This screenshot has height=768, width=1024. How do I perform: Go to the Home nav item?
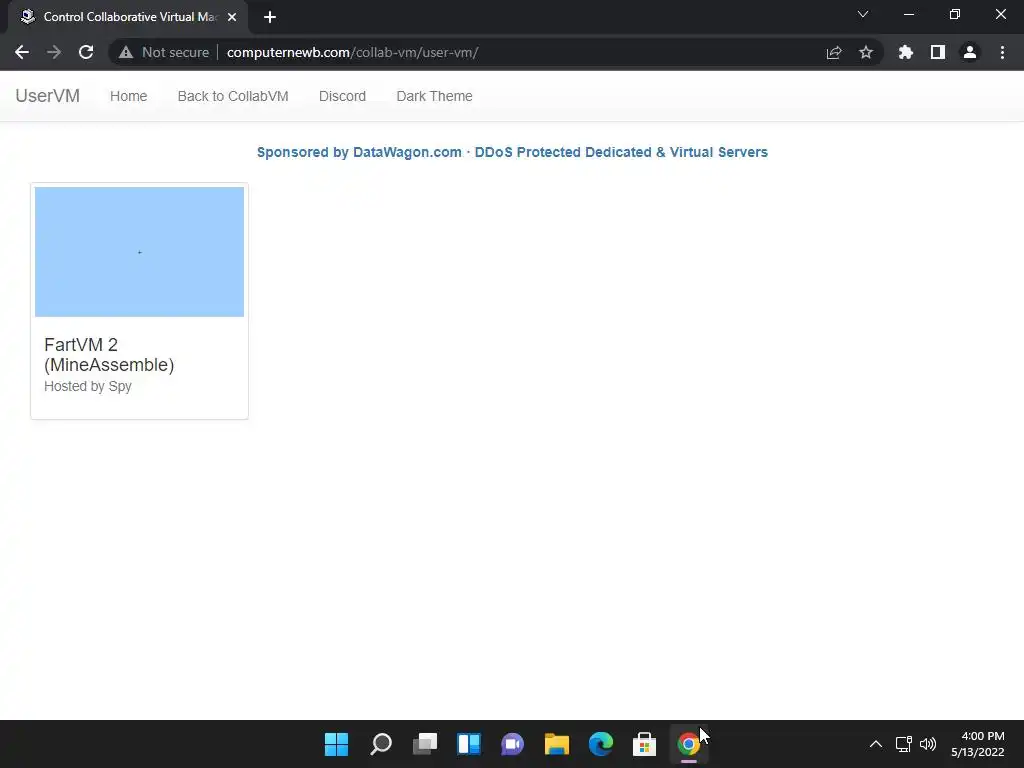click(129, 96)
